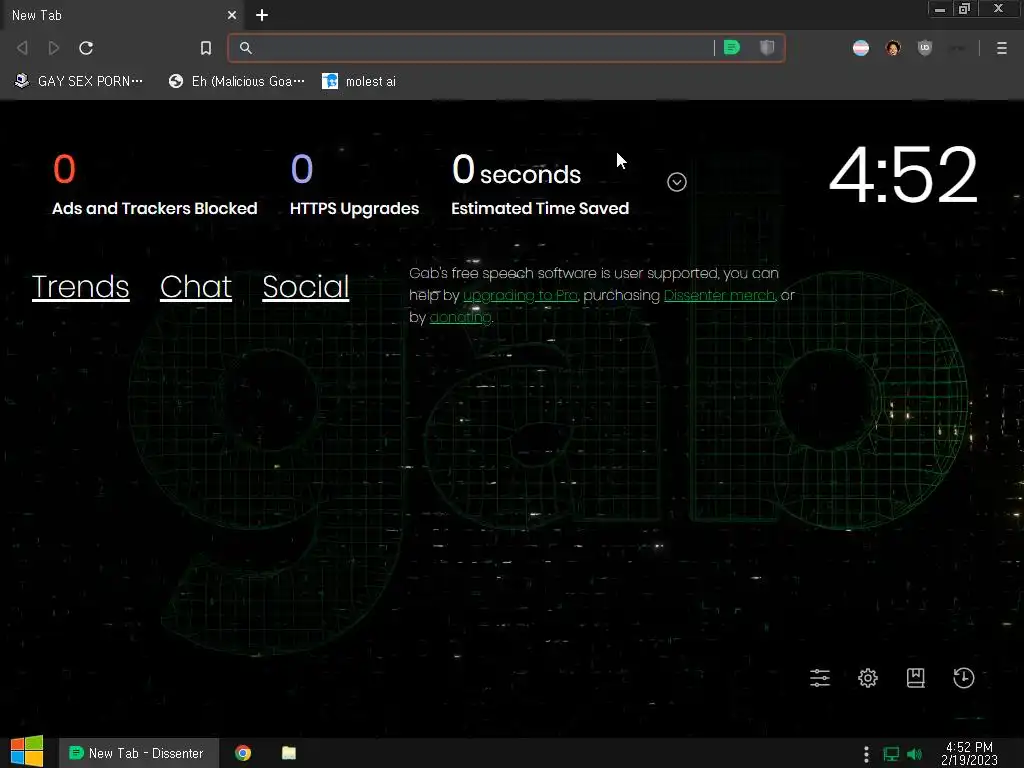Screen dimensions: 1024x768
Task: Click the face avatar extension icon
Action: point(893,48)
